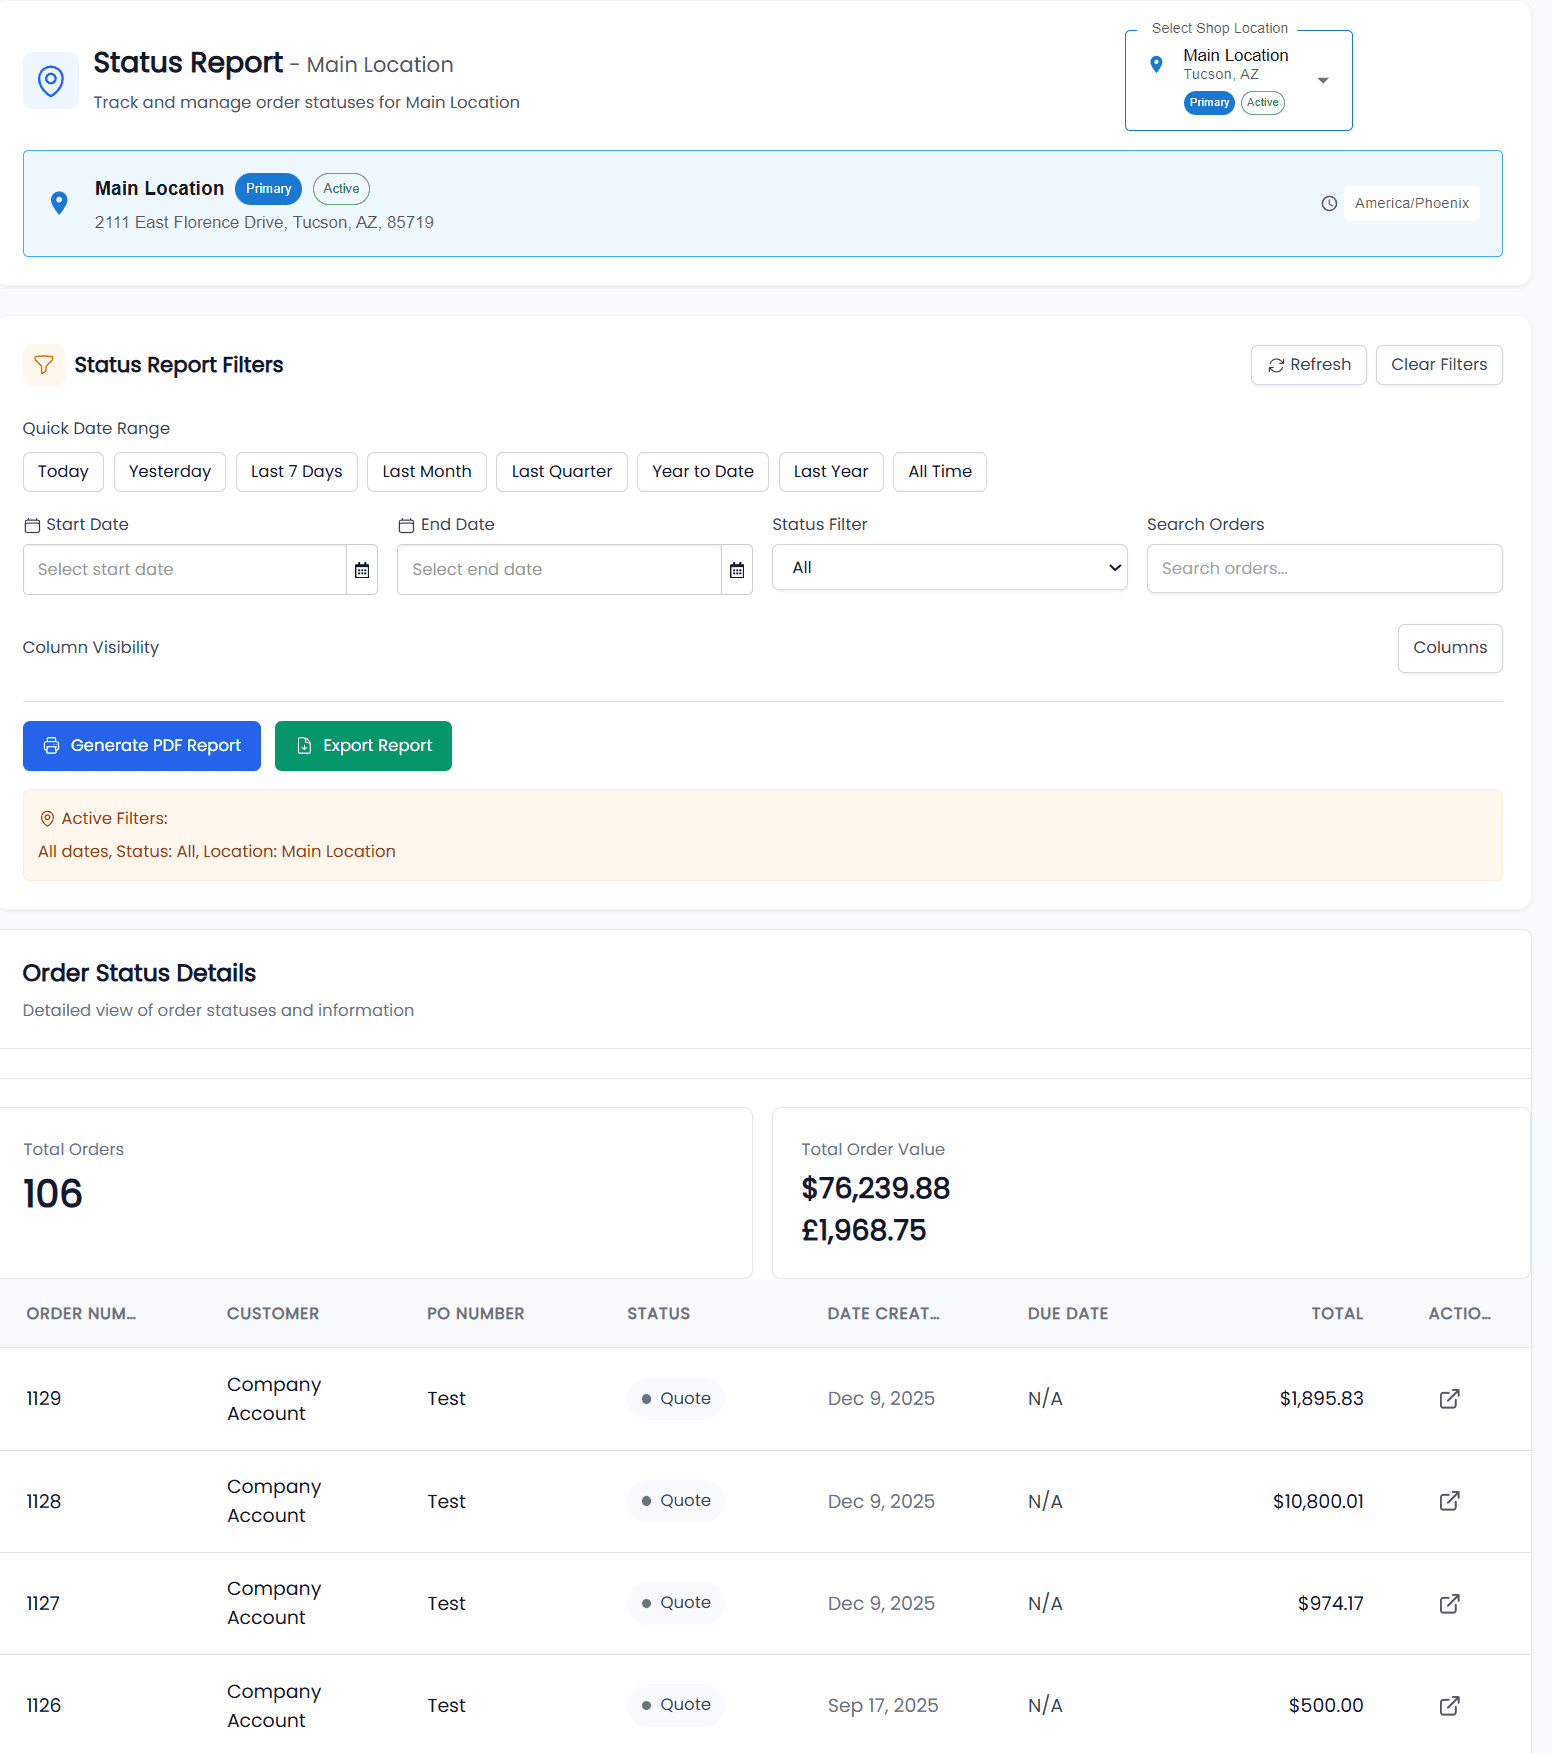Click the America/Phoenix timezone label
The height and width of the screenshot is (1753, 1552).
pos(1412,203)
